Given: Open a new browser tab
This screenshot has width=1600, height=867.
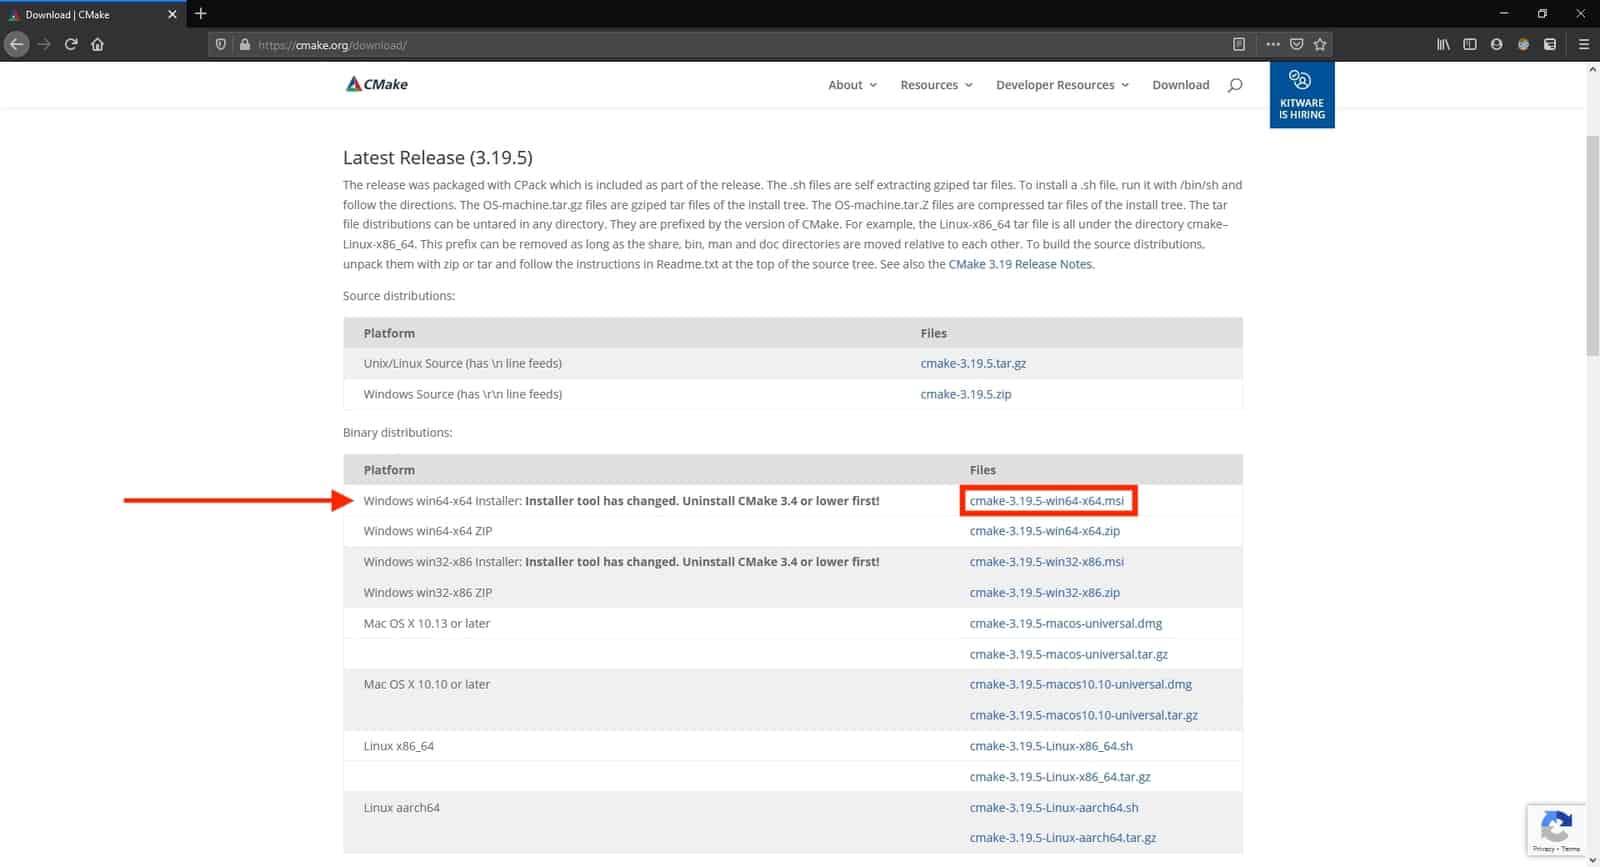Looking at the screenshot, I should click(x=201, y=14).
